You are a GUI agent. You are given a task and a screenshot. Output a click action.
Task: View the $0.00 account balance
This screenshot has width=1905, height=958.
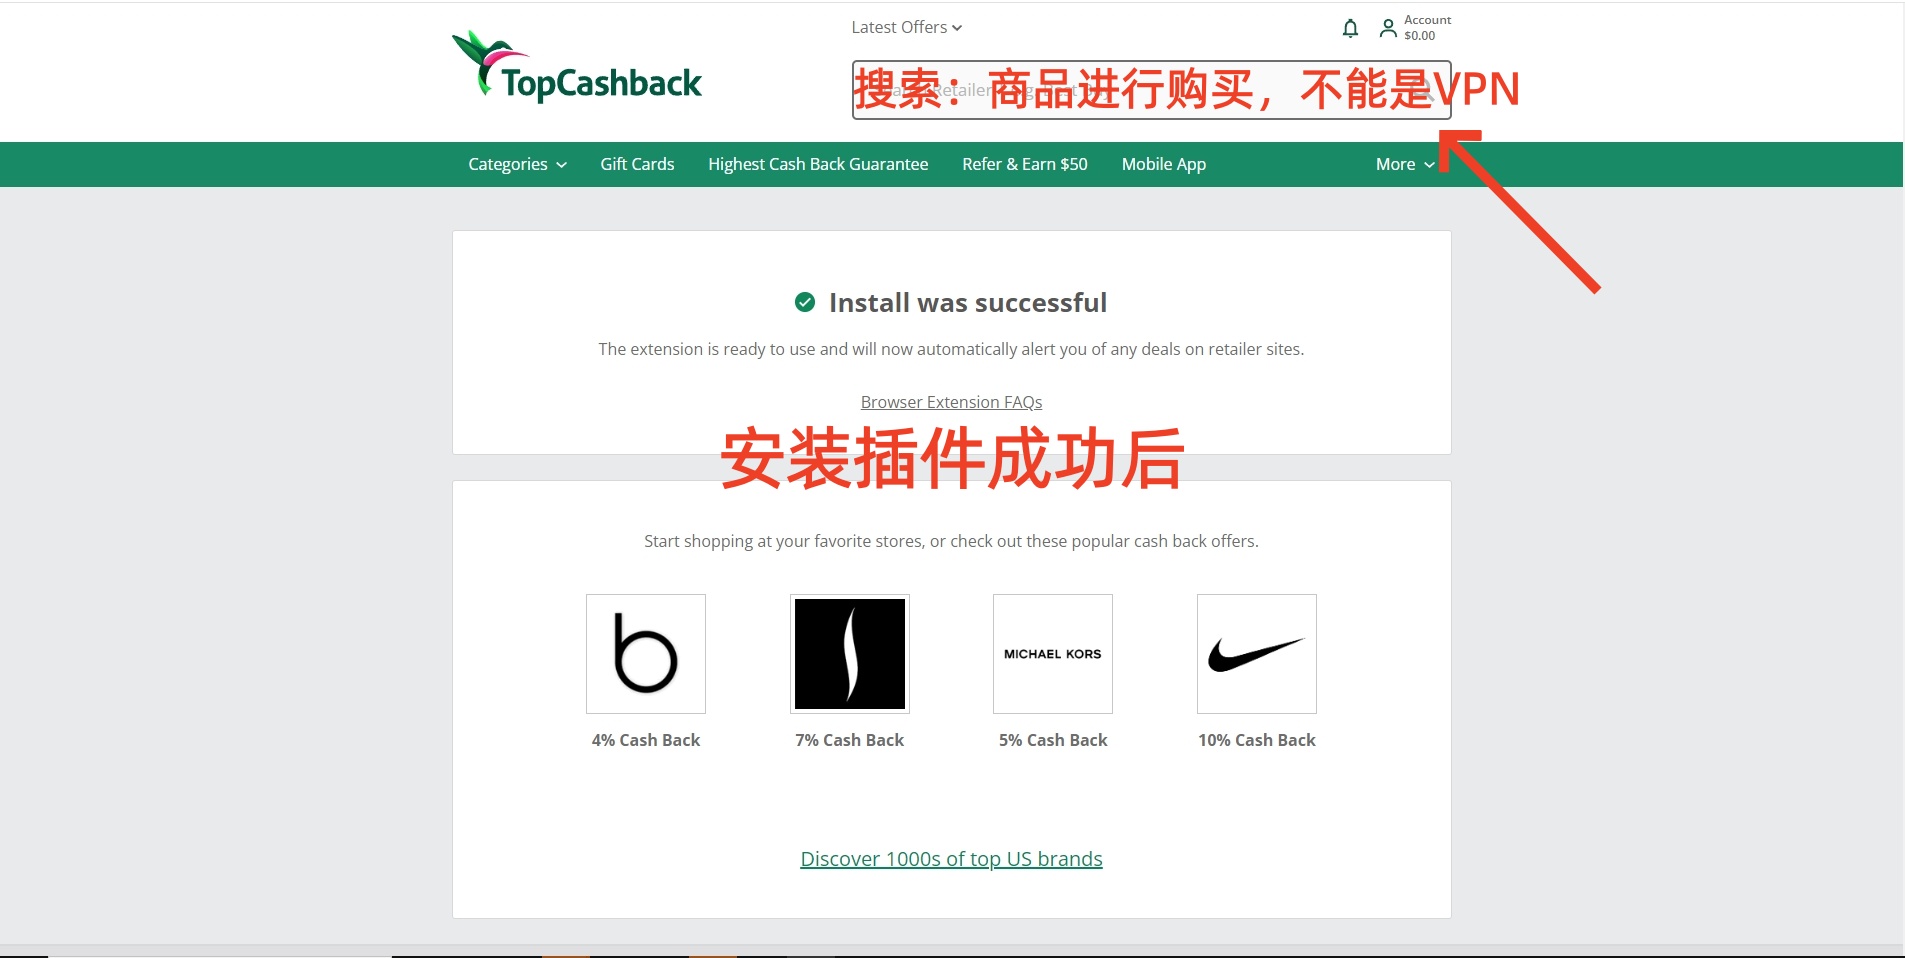tap(1419, 35)
